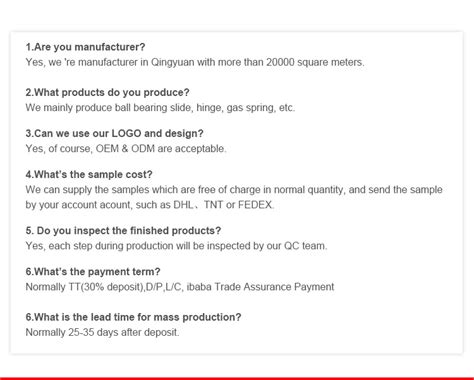Click the red bar at page bottom
The image size is (474, 380).
237,379
